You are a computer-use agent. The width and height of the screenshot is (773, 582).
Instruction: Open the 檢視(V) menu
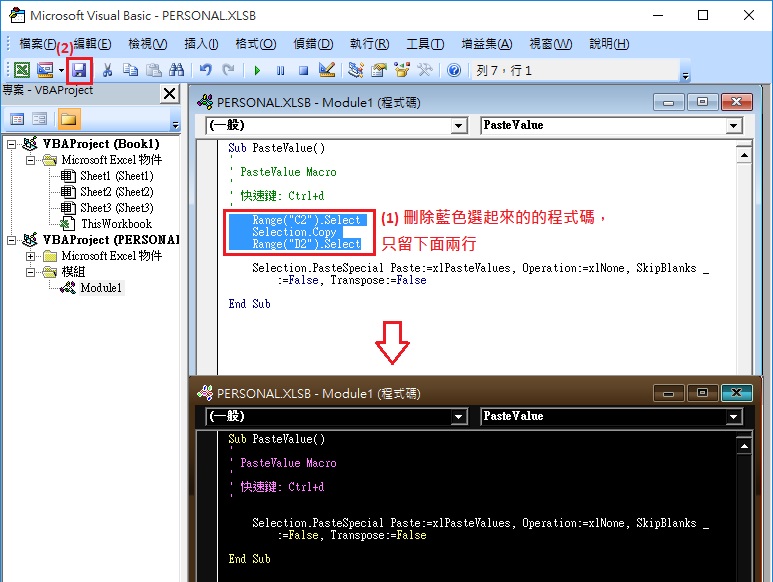click(x=147, y=44)
